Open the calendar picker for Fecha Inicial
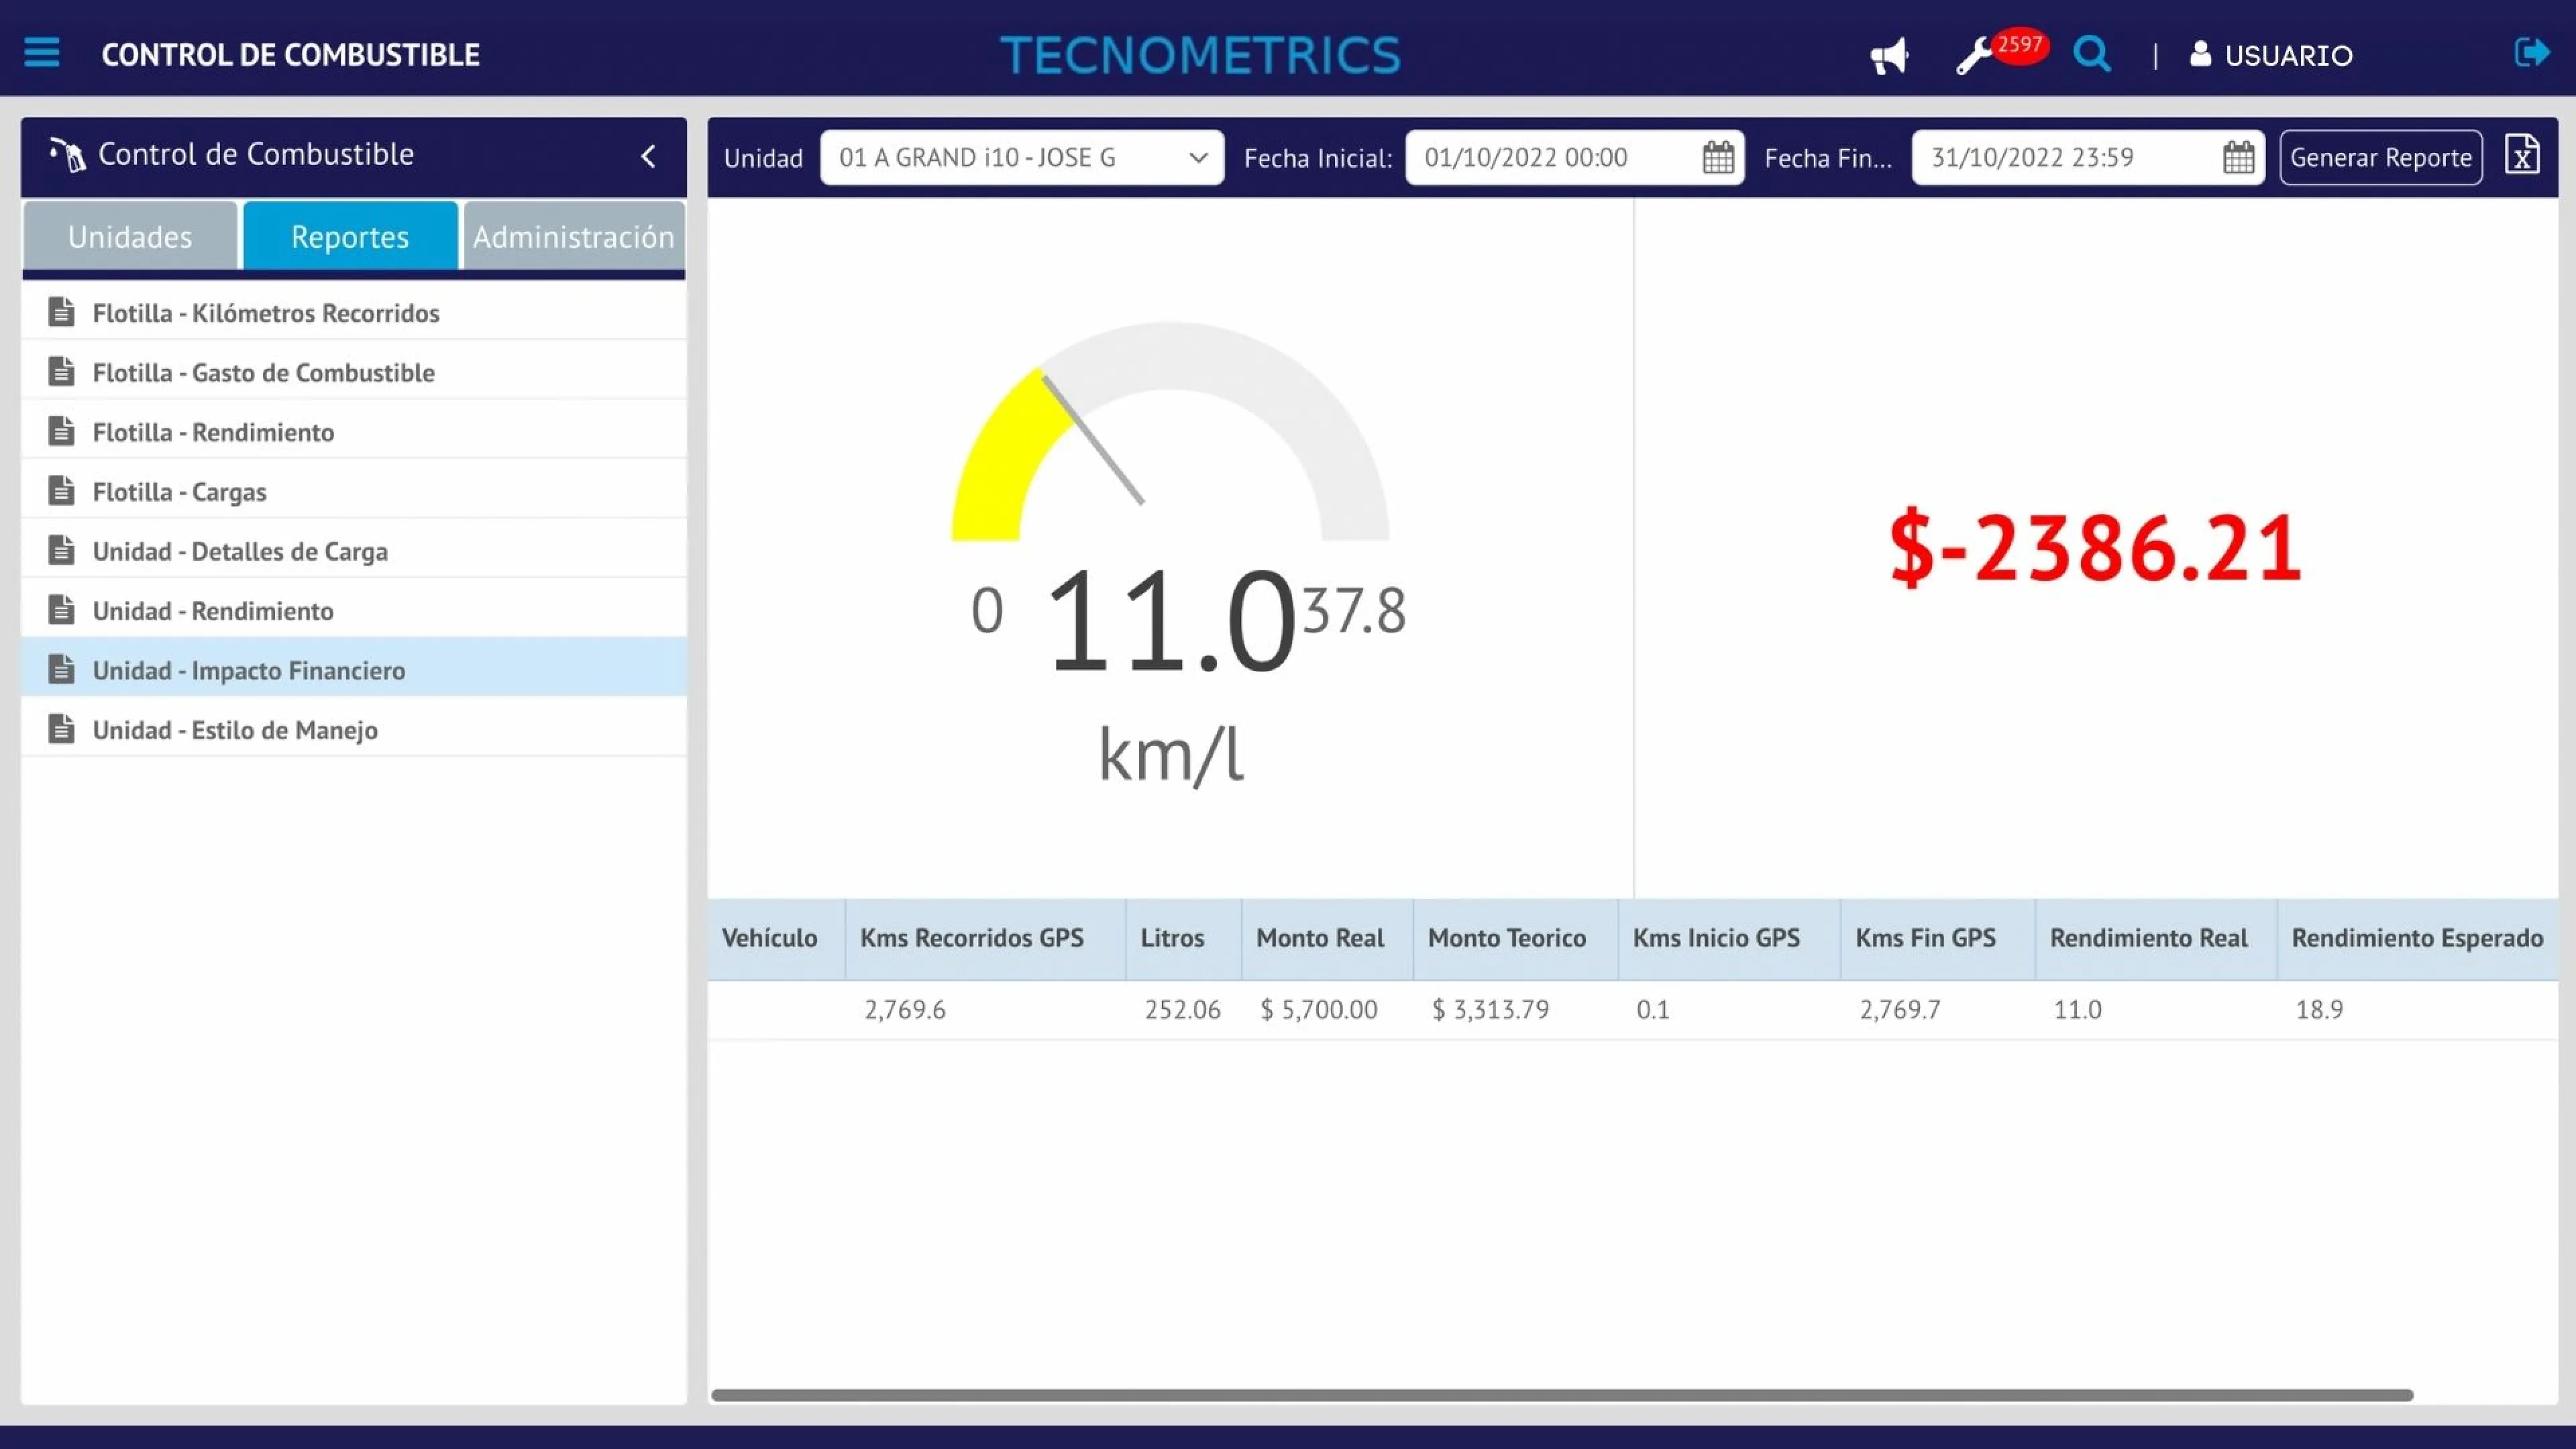Viewport: 2576px width, 1449px height. pos(1717,157)
